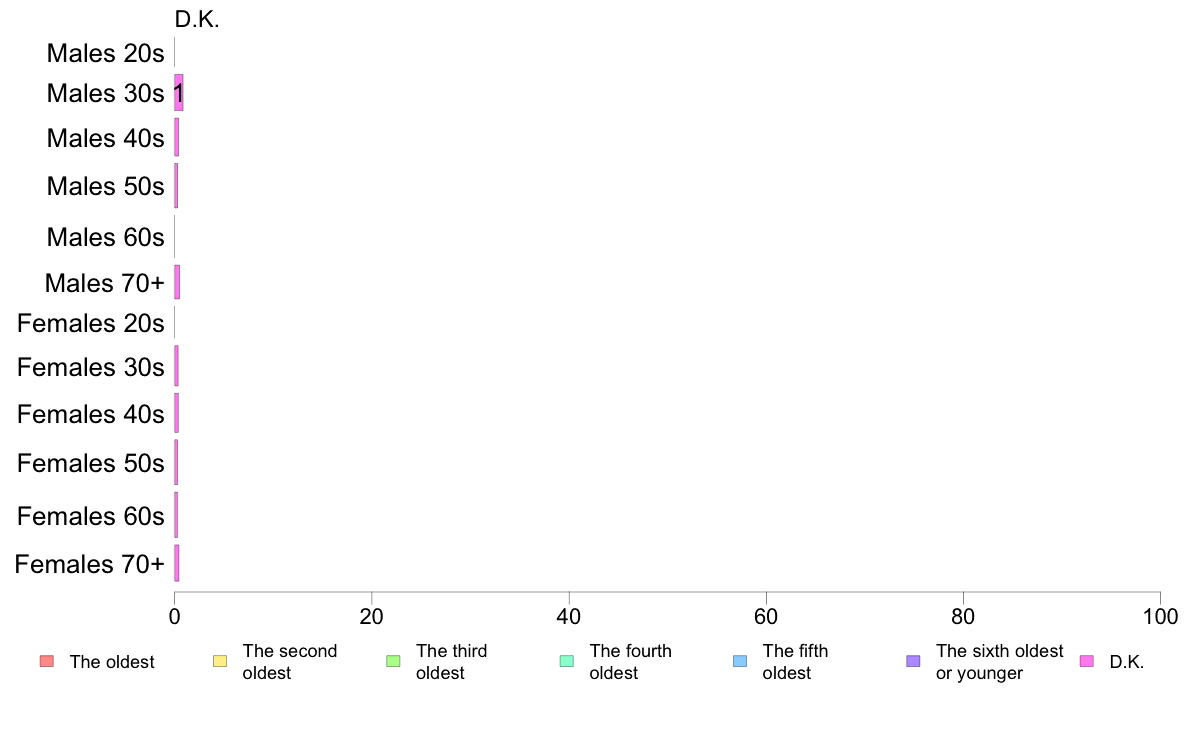Click the green 'The third oldest' legend swatch
The image size is (1188, 736).
[x=393, y=662]
